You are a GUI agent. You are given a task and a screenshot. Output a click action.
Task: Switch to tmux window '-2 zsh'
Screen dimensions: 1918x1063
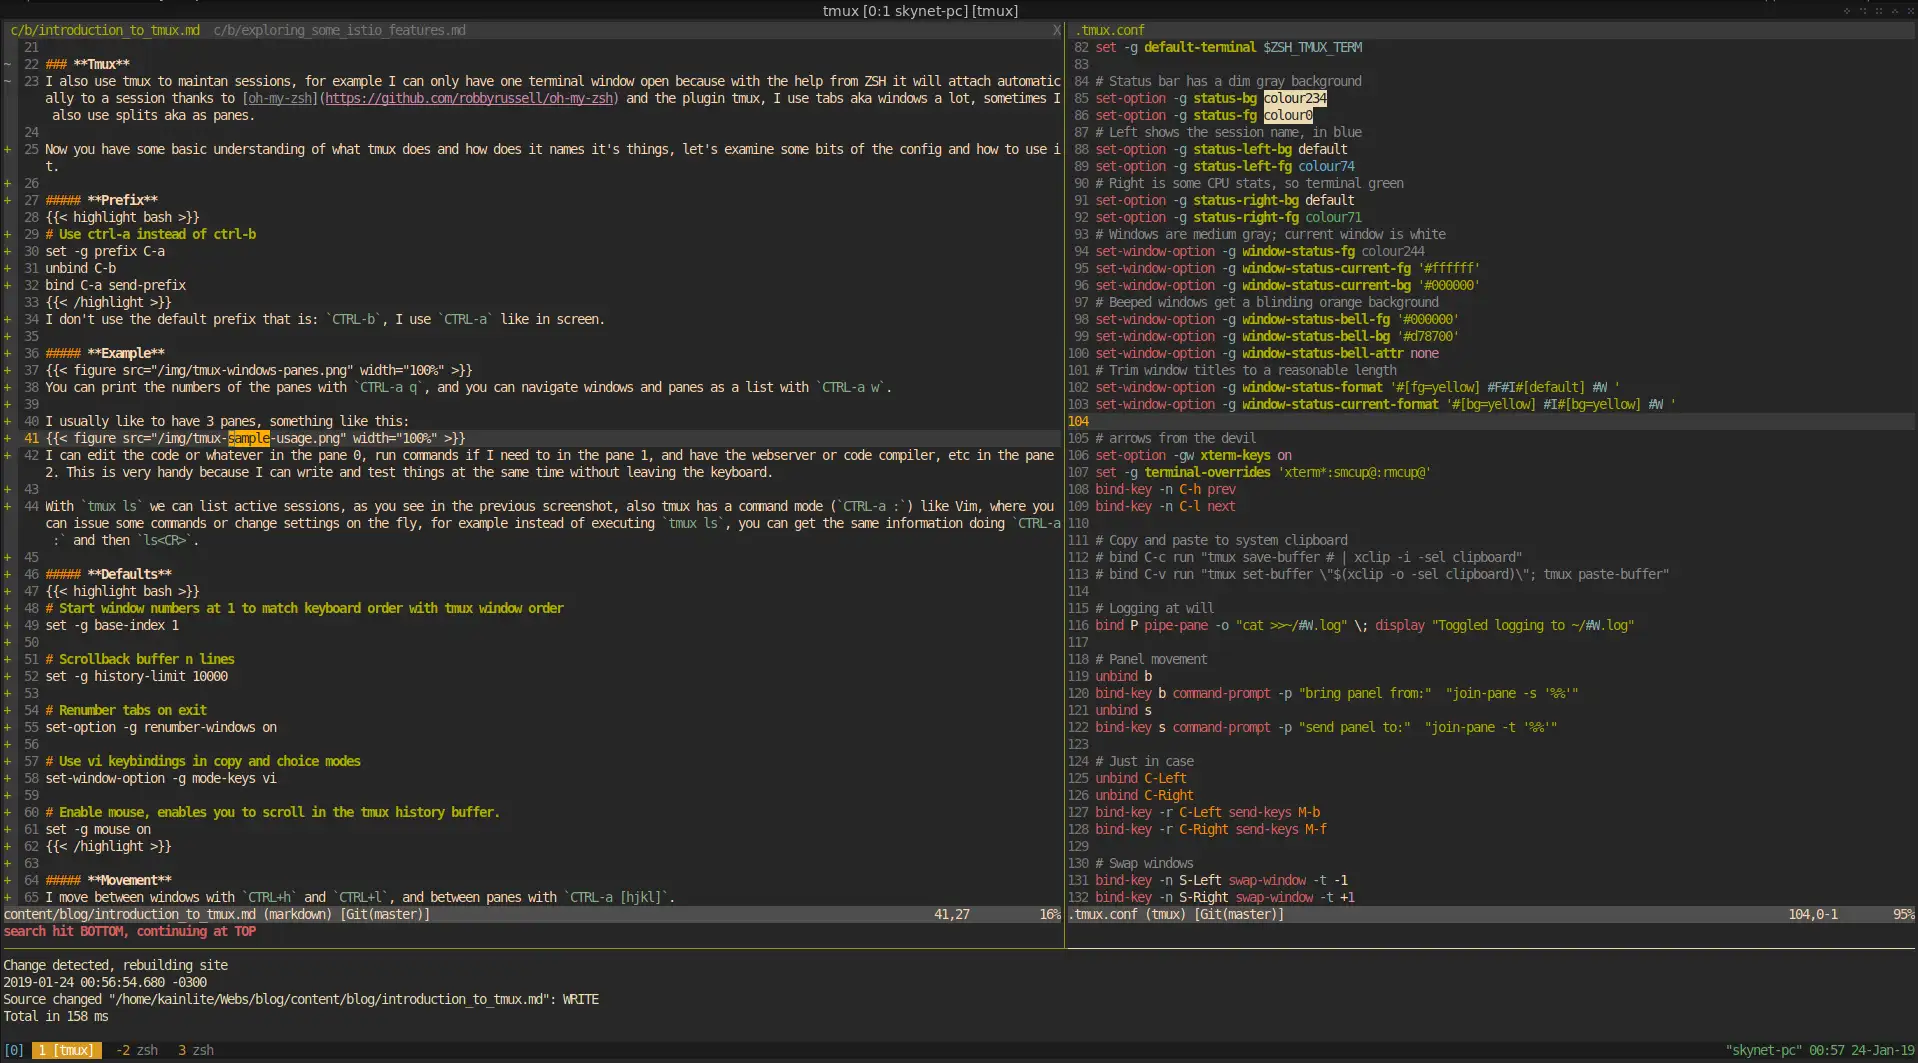[x=137, y=1050]
